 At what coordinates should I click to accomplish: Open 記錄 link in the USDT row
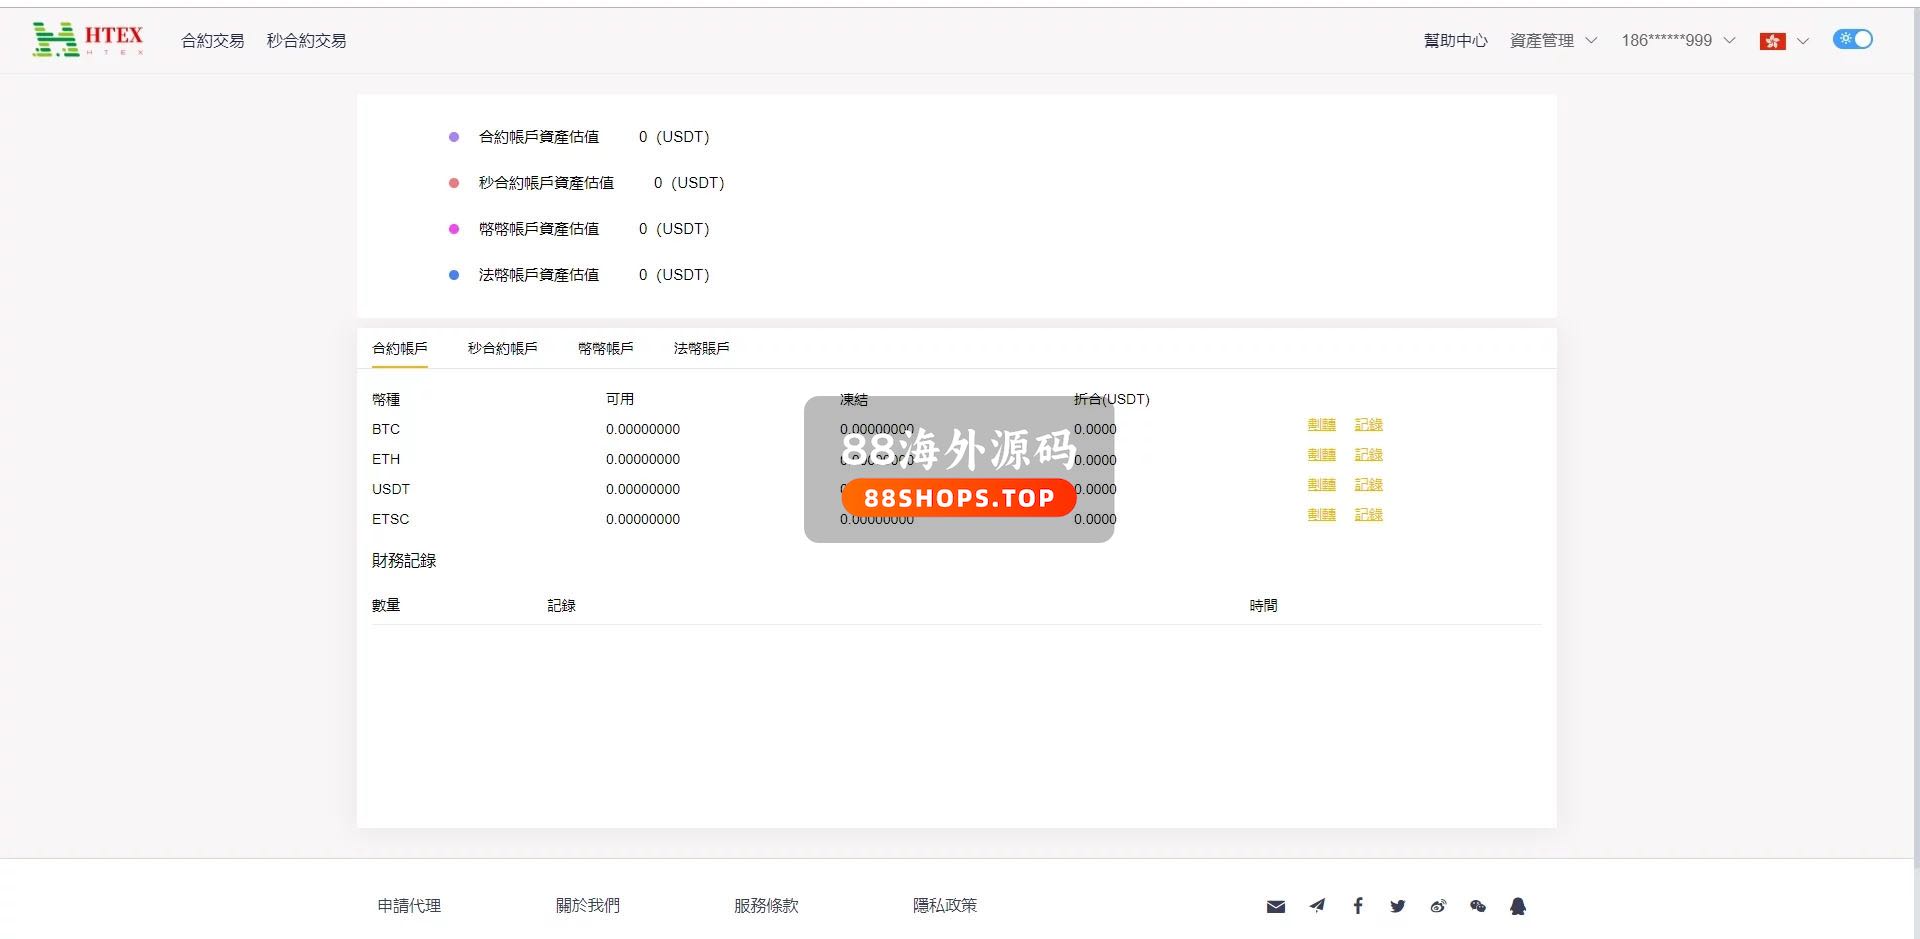tap(1368, 485)
